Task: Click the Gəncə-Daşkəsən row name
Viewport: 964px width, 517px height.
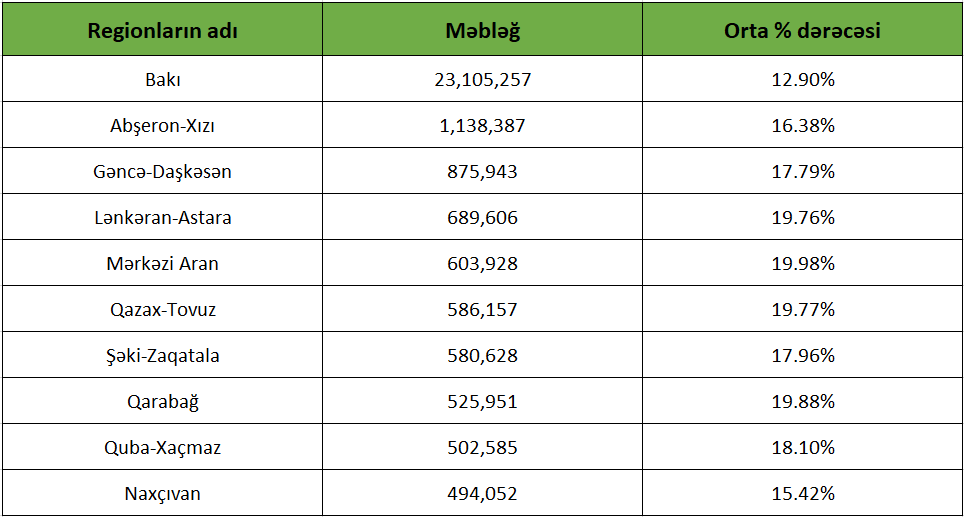Action: point(162,172)
